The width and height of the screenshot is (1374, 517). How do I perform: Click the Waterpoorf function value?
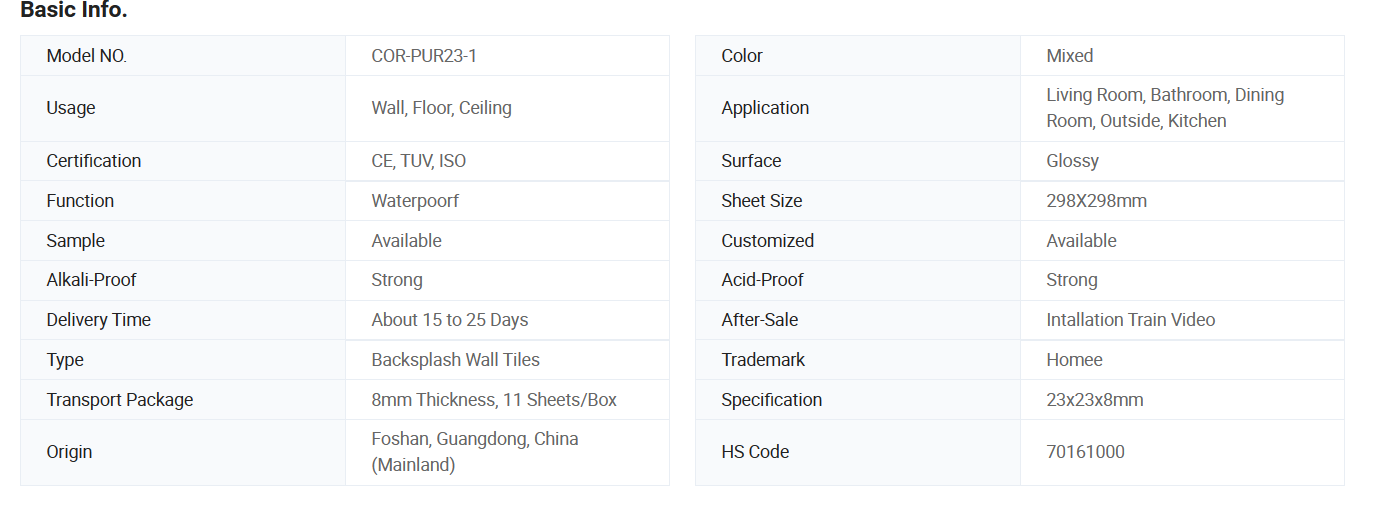[x=415, y=201]
